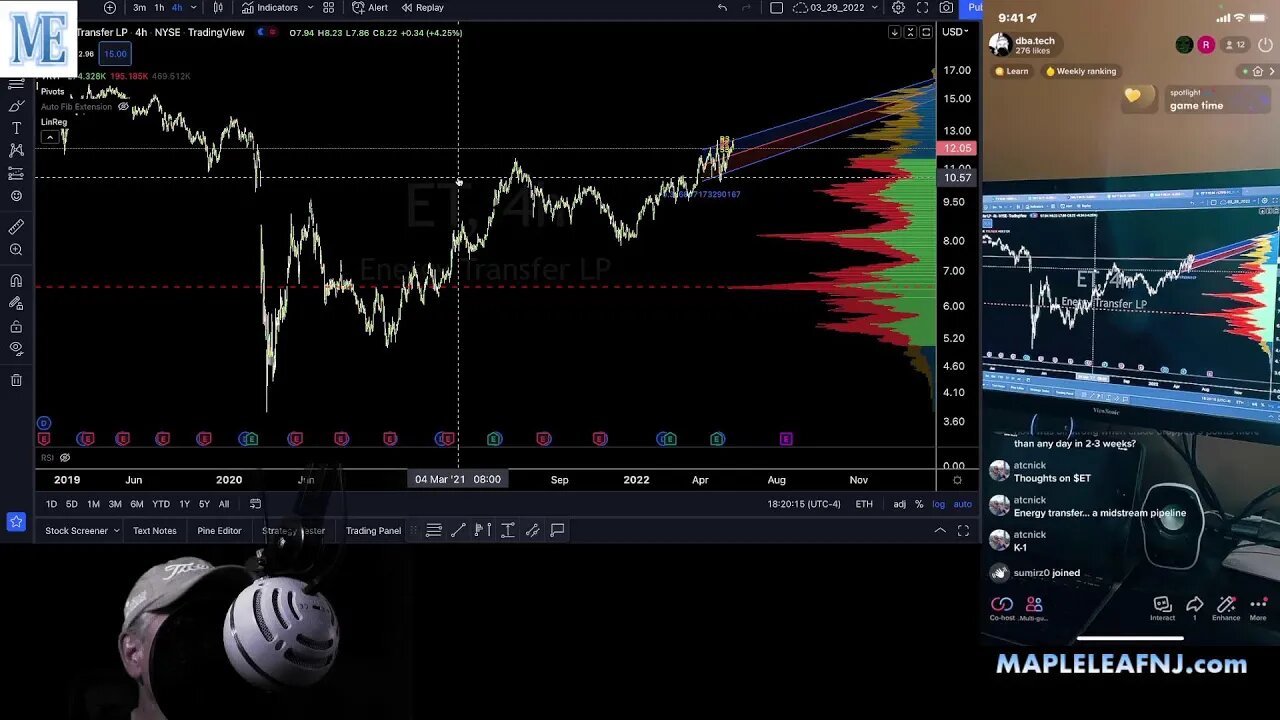This screenshot has width=1280, height=720.
Task: Set range to All
Action: (224, 504)
